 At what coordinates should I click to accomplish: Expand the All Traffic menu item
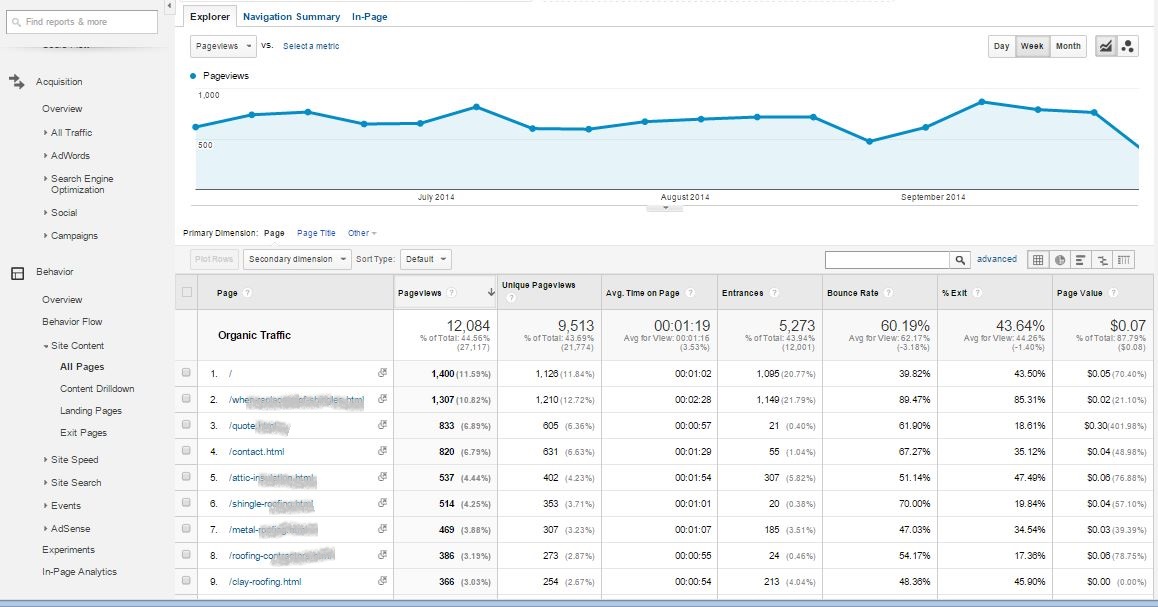pos(71,132)
